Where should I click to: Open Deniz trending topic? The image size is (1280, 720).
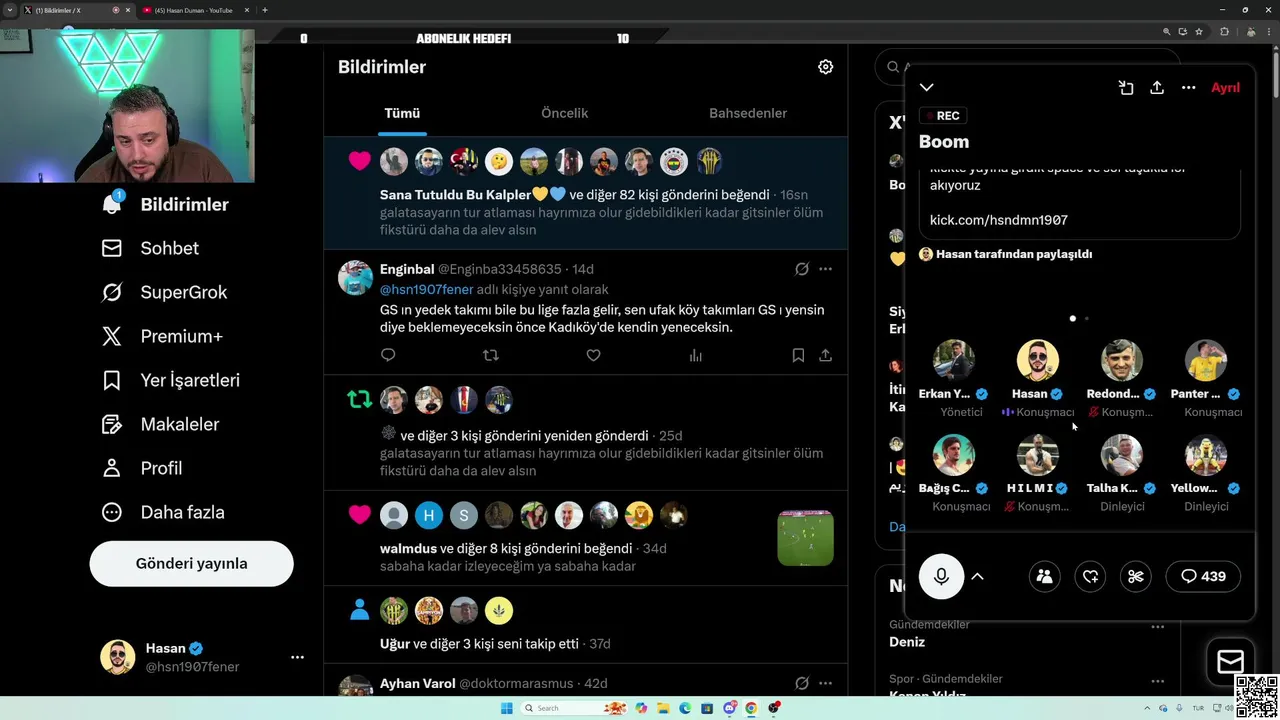[907, 642]
